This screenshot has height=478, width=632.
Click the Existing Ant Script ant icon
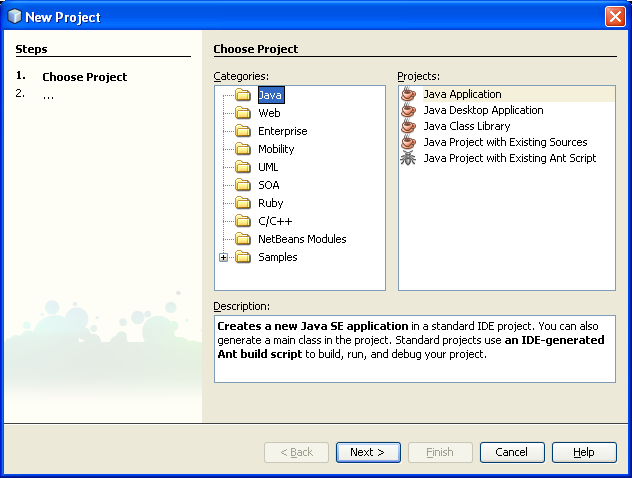click(x=408, y=158)
